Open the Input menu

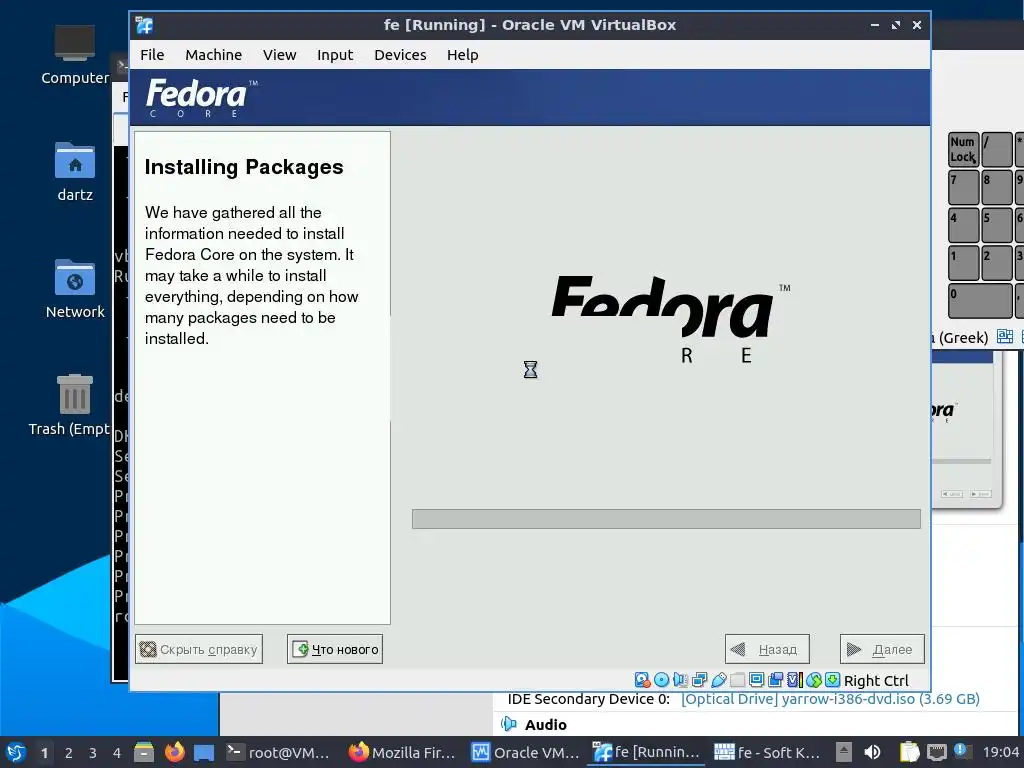click(x=335, y=55)
